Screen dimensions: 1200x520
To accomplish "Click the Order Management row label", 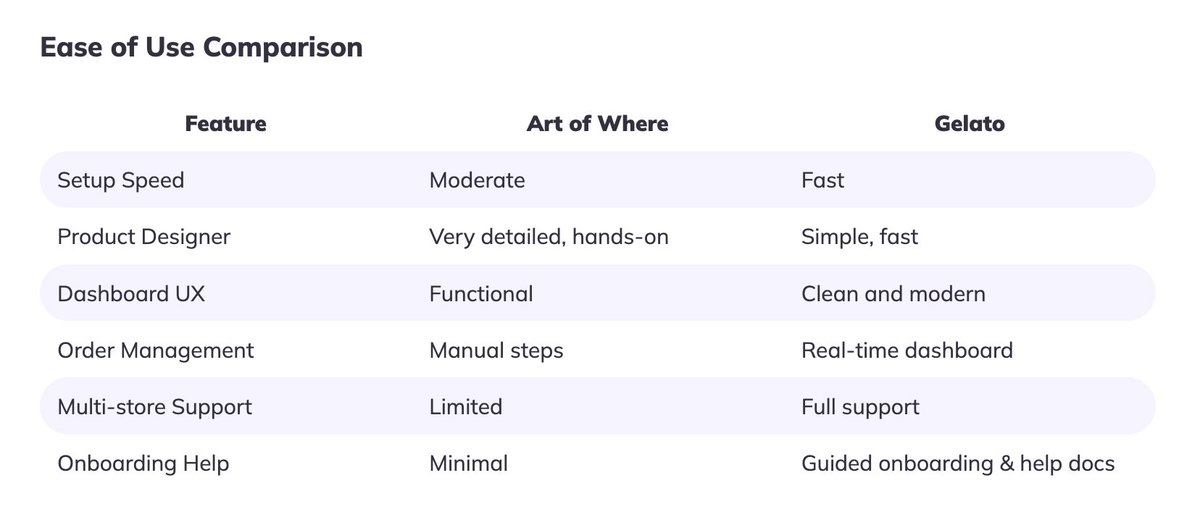I will (x=156, y=350).
